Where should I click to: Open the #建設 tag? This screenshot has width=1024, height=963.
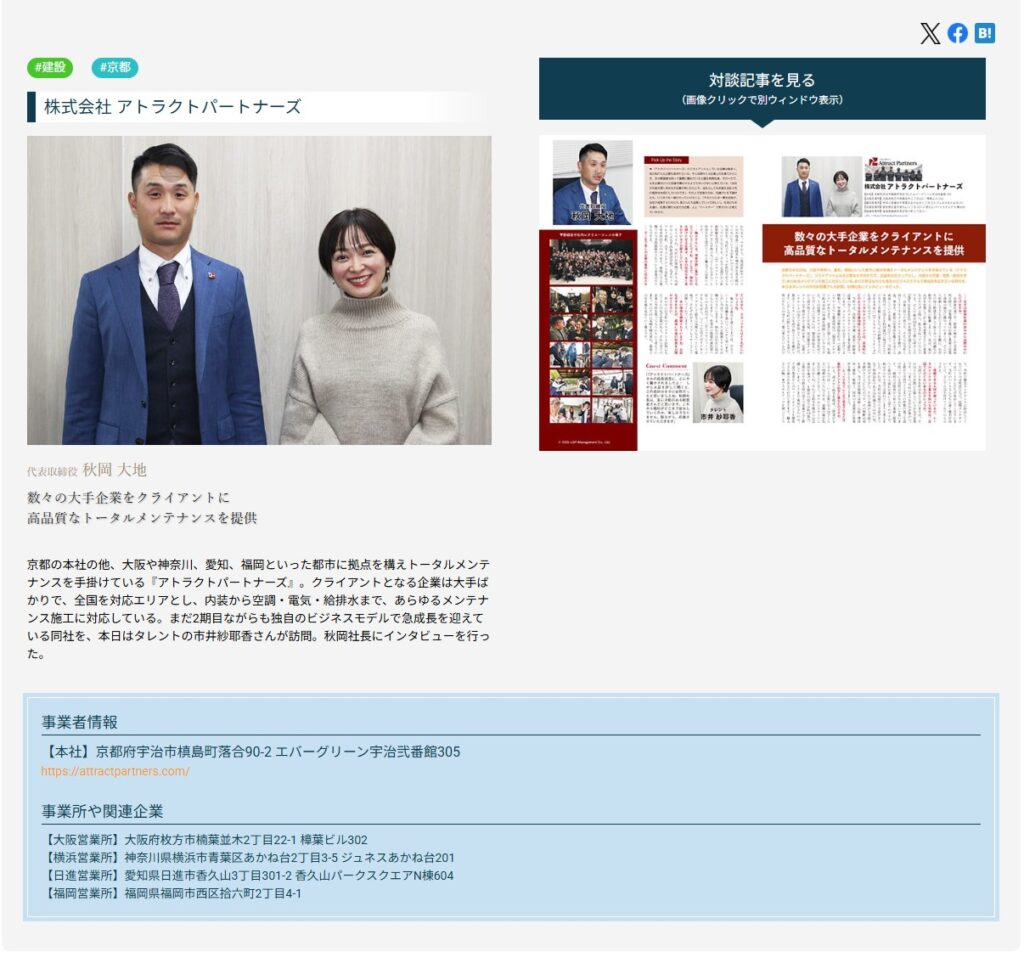click(x=50, y=67)
